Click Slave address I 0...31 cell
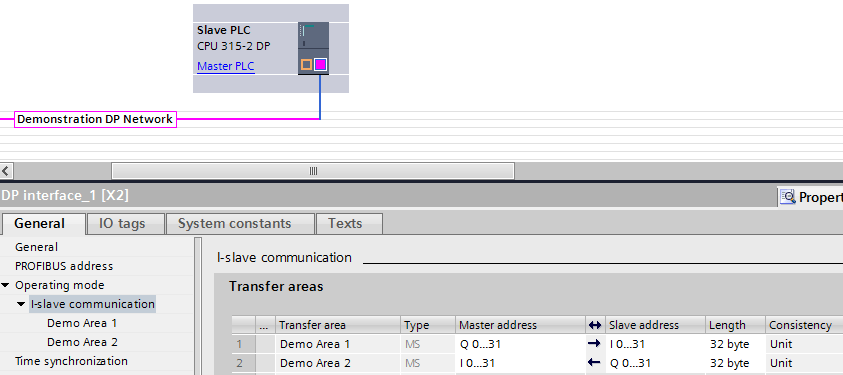Image resolution: width=843 pixels, height=375 pixels. pyautogui.click(x=655, y=344)
